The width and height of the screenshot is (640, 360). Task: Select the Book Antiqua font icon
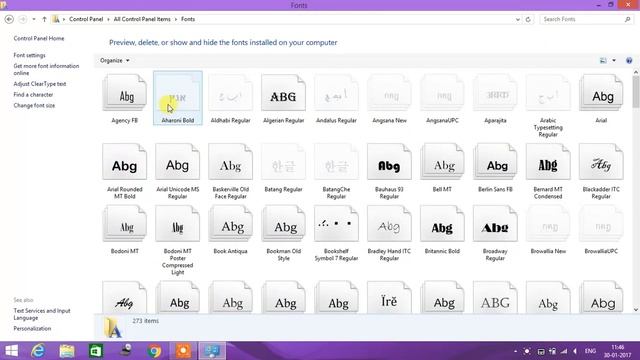tap(231, 224)
